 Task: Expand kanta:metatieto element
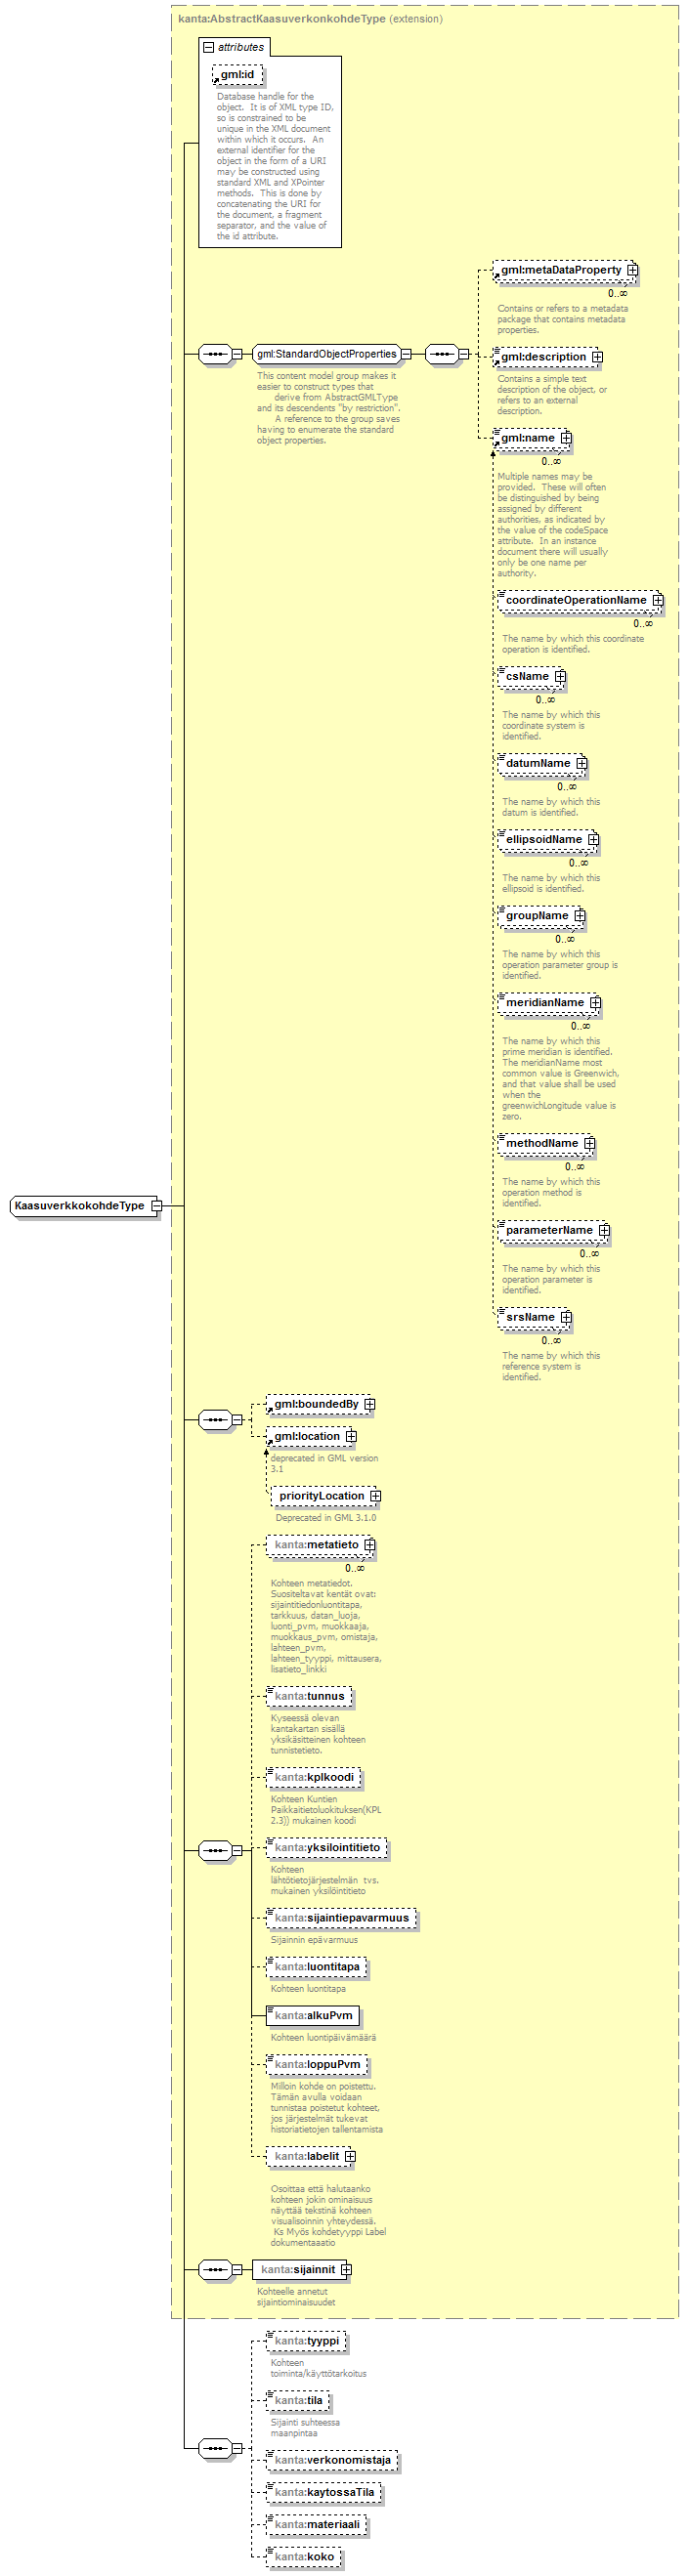[x=369, y=1546]
